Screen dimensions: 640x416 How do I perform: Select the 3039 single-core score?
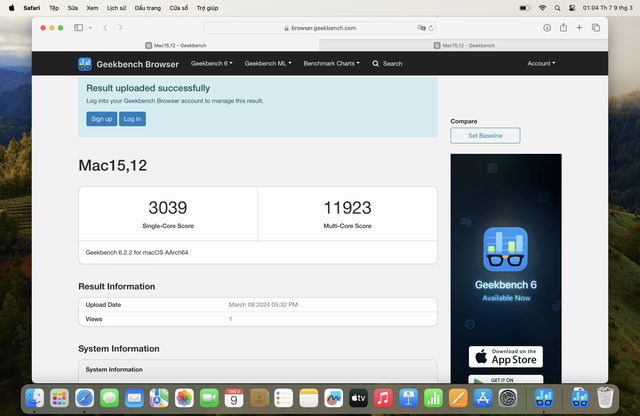(x=168, y=208)
